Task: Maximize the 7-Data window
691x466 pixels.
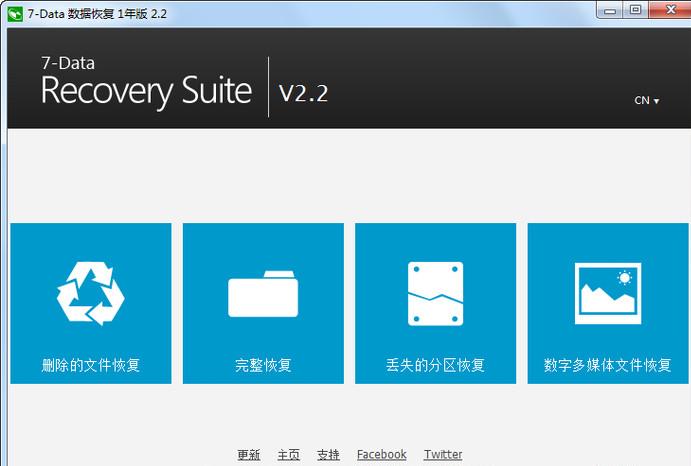Action: (x=635, y=10)
